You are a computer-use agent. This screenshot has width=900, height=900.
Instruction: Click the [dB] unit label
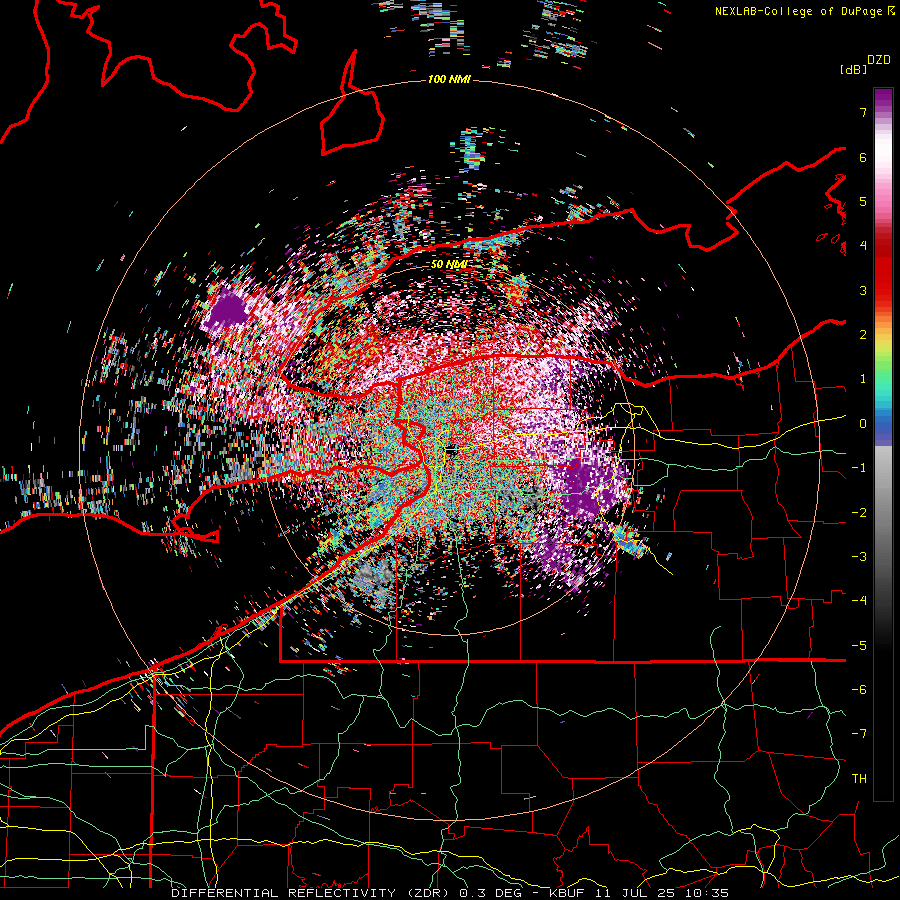[853, 69]
